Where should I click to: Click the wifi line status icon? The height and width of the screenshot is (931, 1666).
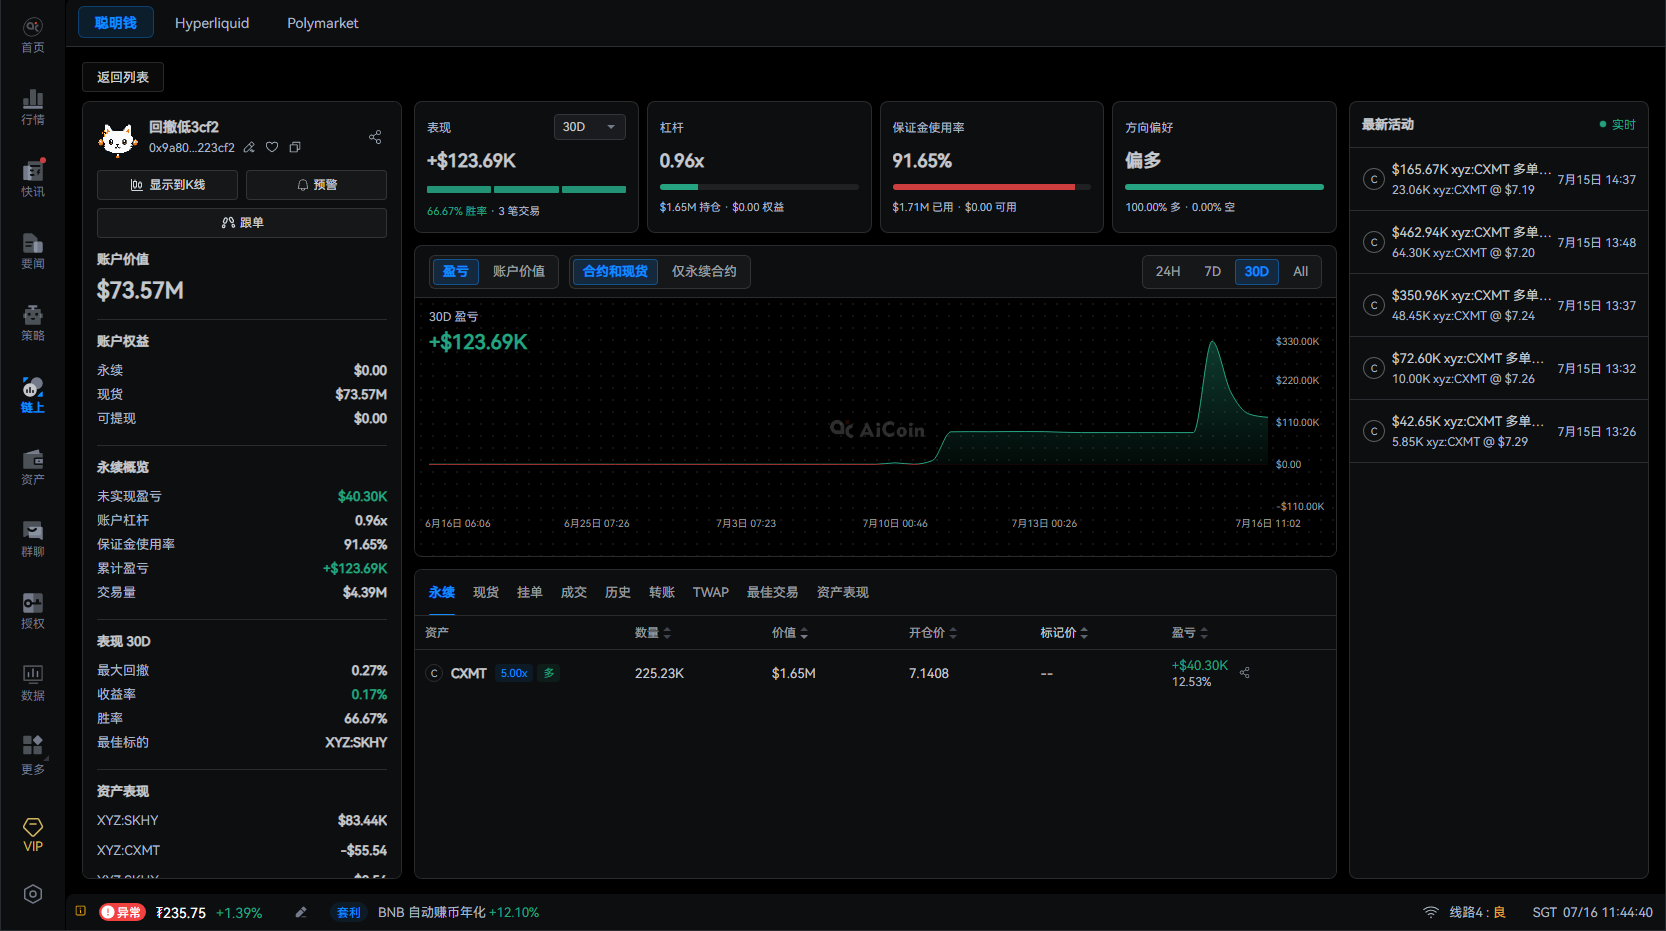(1431, 912)
